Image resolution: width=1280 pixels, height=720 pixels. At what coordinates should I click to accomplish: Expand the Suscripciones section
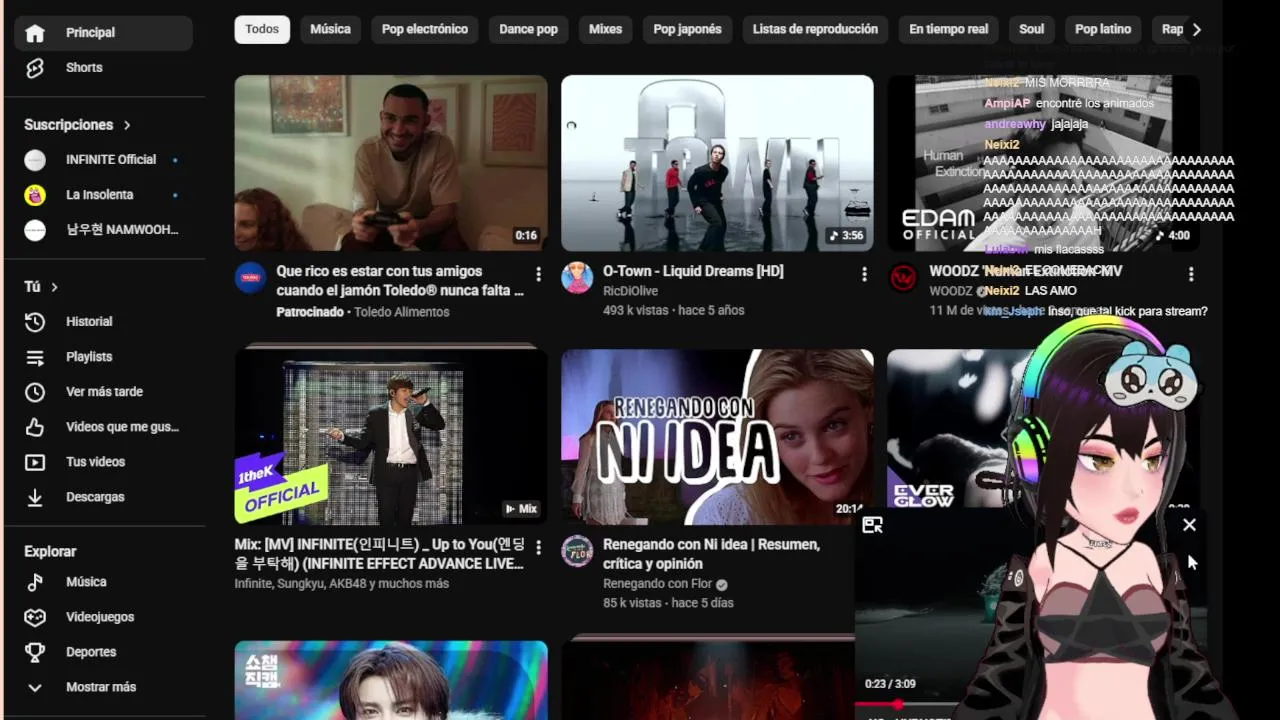tap(127, 125)
